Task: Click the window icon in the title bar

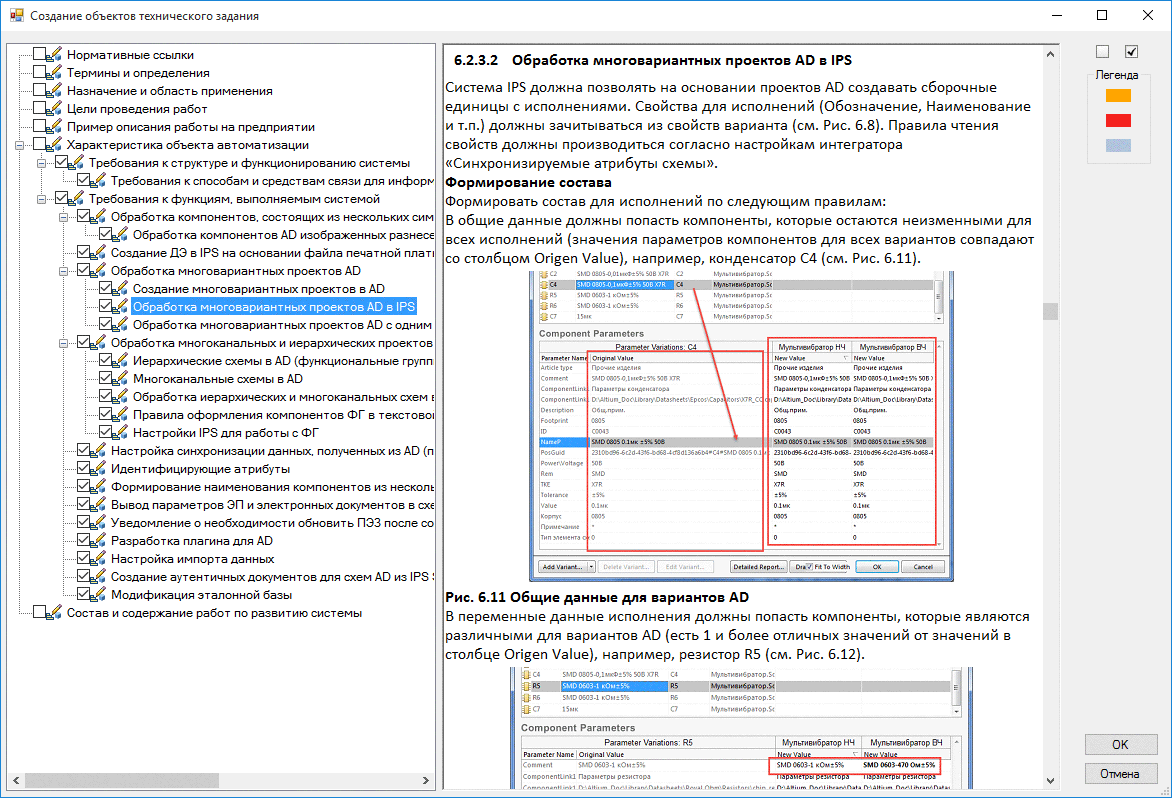Action: coord(15,16)
